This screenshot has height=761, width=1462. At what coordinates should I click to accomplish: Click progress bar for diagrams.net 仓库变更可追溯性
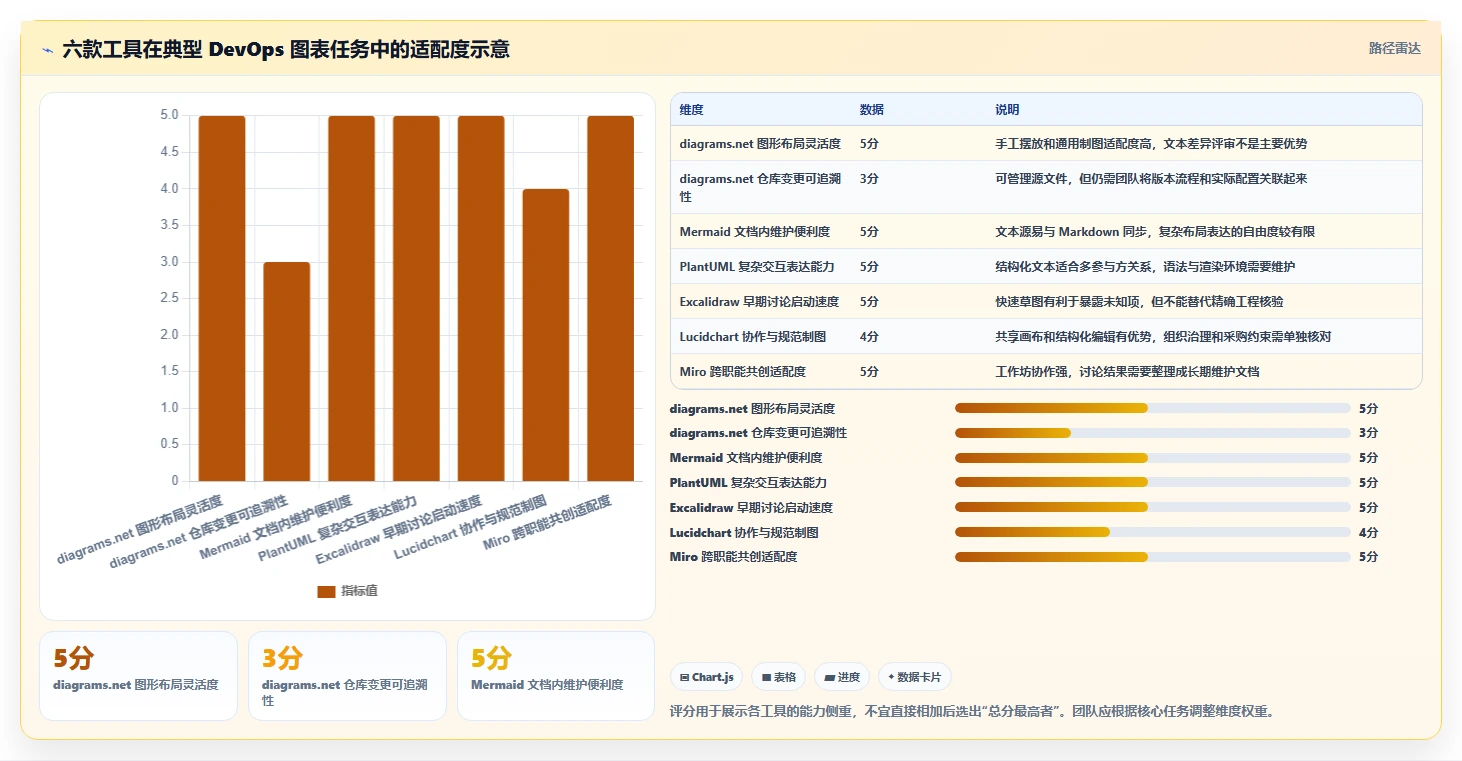tap(1153, 433)
